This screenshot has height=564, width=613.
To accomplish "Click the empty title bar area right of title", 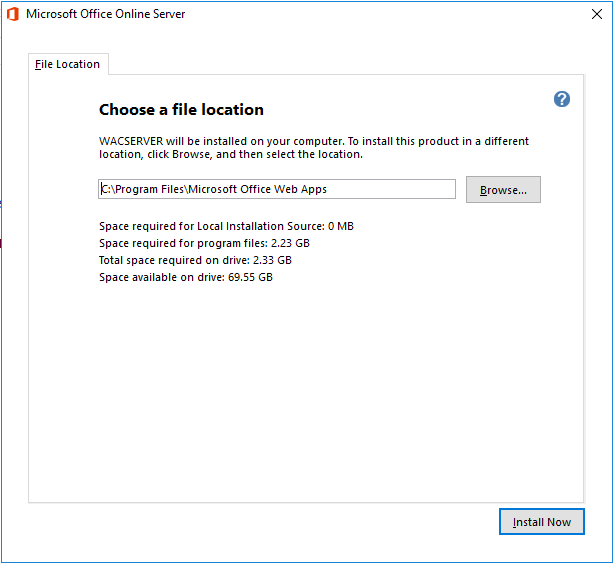I will point(380,15).
